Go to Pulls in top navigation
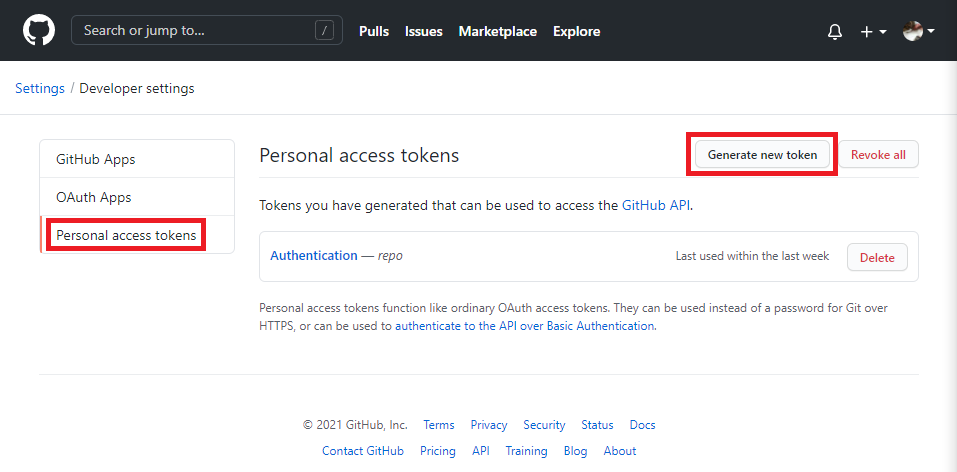Viewport: 957px width, 472px height. [374, 31]
